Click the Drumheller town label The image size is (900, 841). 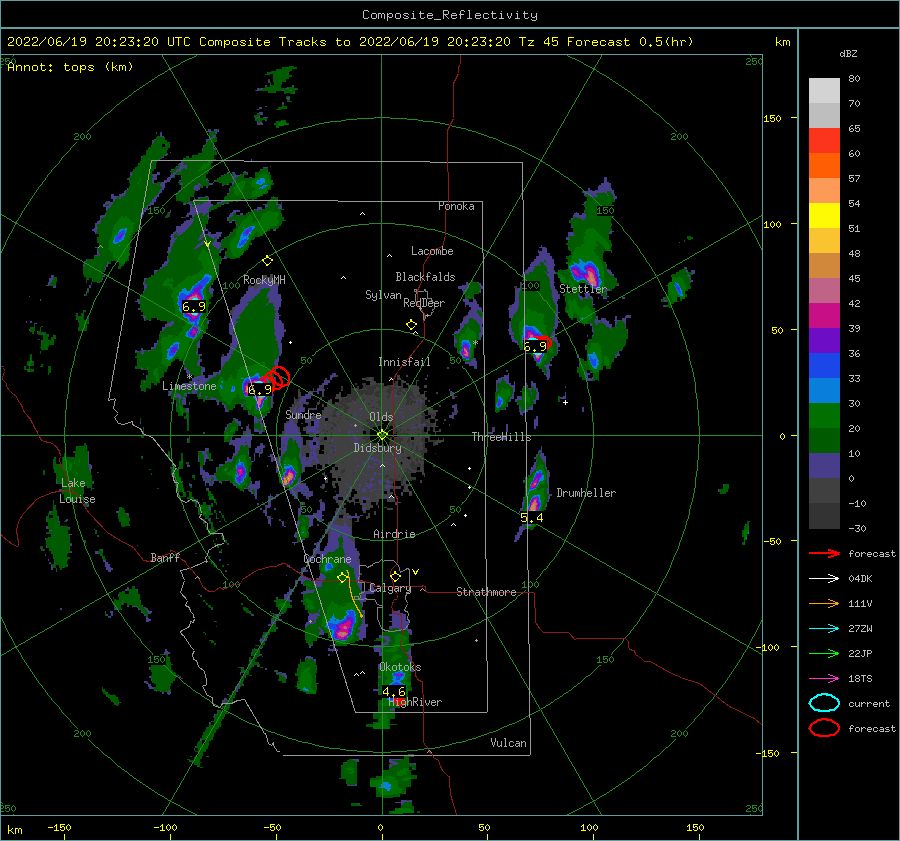point(586,493)
